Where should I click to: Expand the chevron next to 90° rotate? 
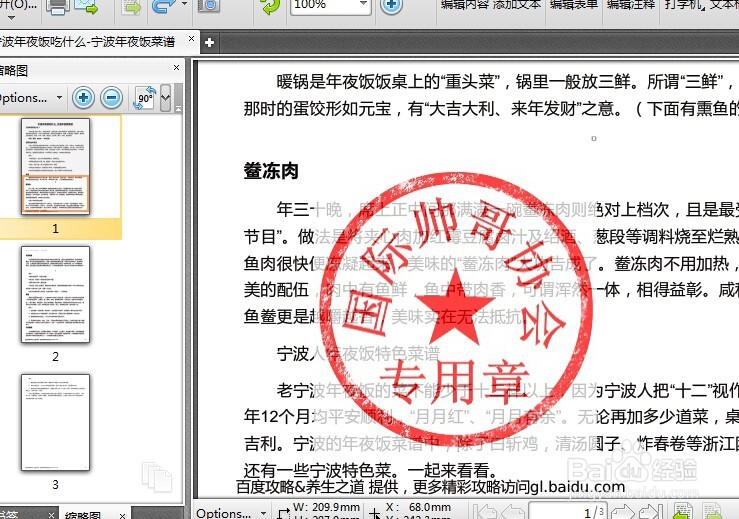coord(165,98)
